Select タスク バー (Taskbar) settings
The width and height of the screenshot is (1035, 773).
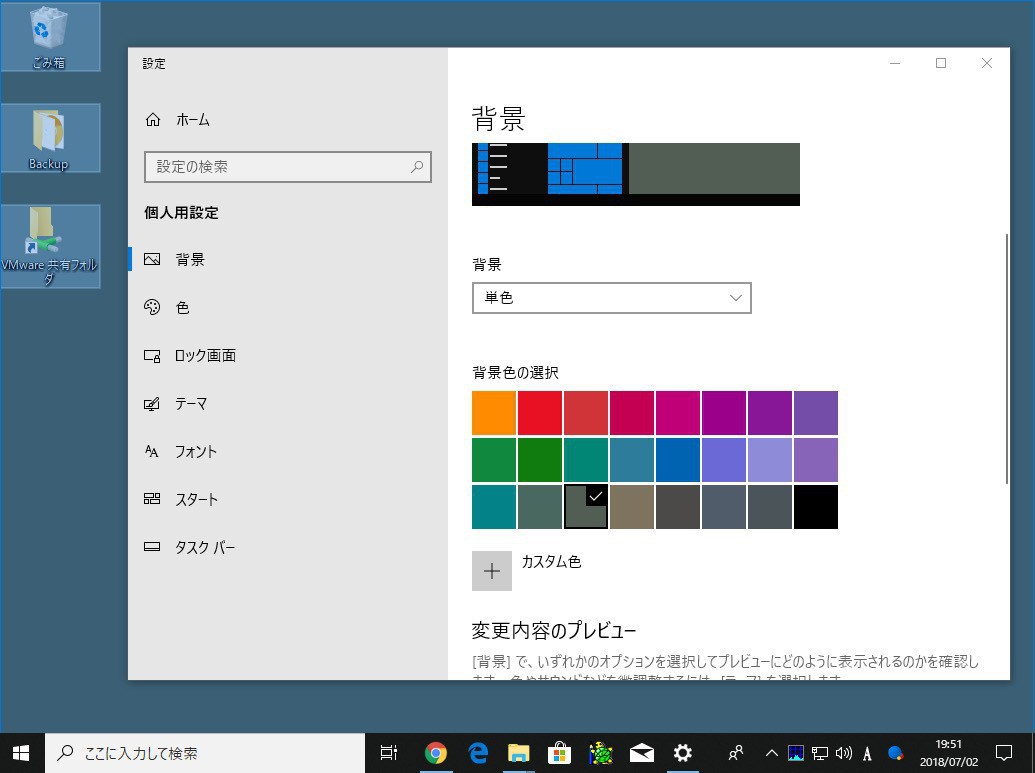coord(204,548)
